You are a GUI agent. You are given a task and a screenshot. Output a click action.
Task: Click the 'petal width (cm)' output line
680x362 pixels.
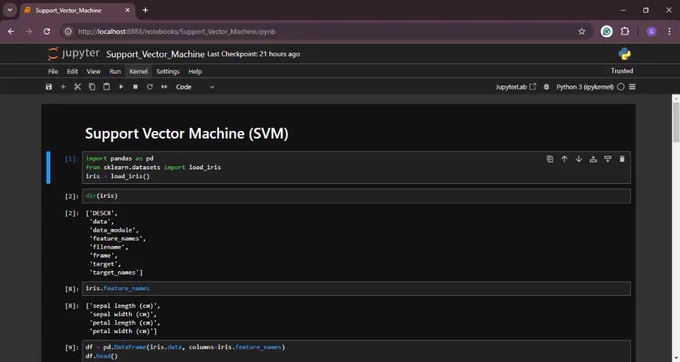(x=123, y=331)
